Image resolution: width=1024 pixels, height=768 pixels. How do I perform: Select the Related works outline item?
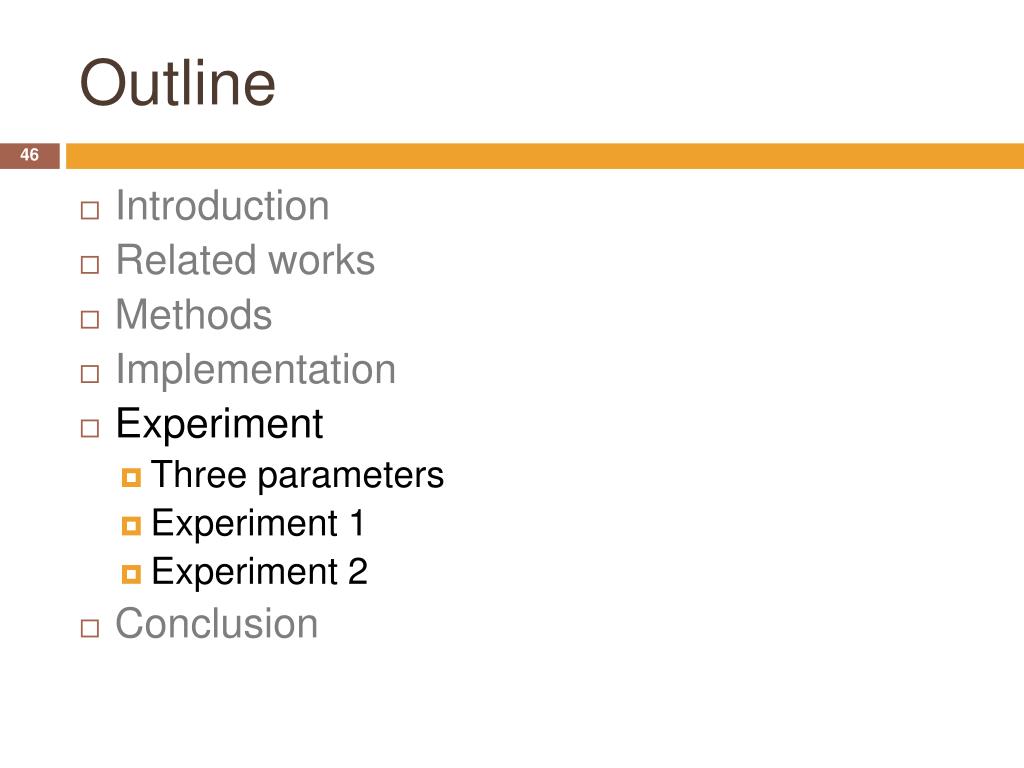[245, 260]
